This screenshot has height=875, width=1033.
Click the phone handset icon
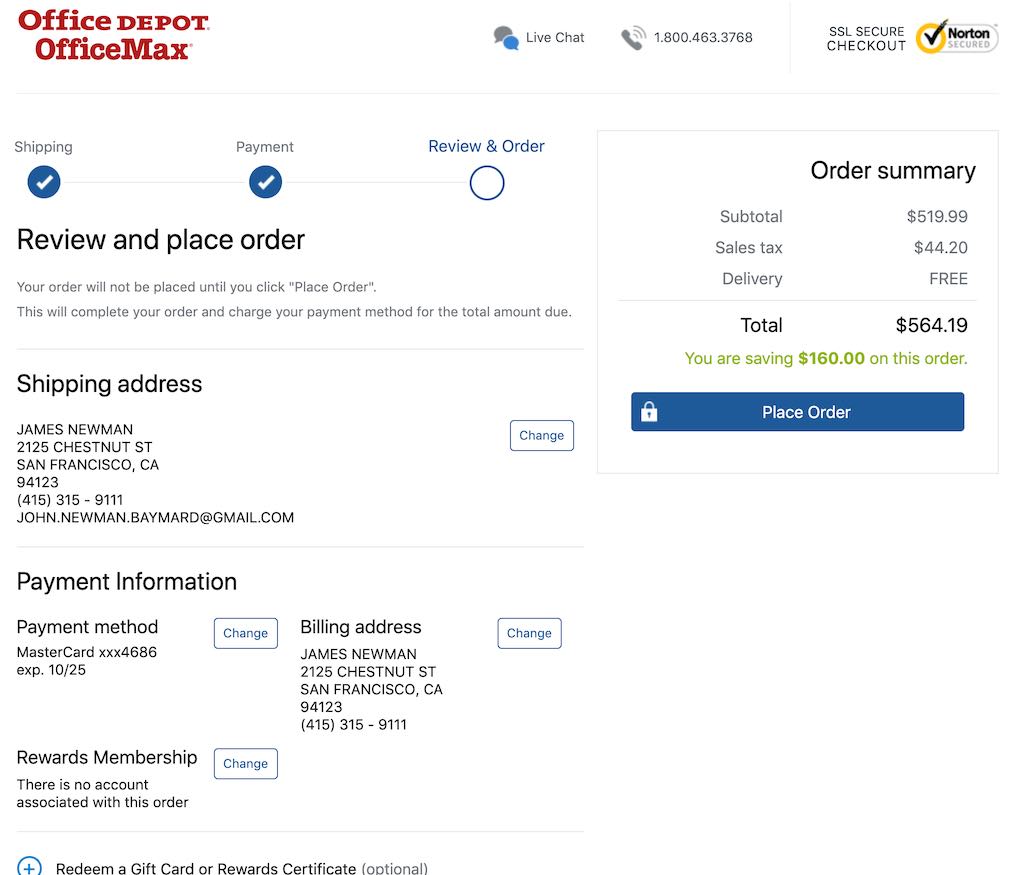click(633, 38)
